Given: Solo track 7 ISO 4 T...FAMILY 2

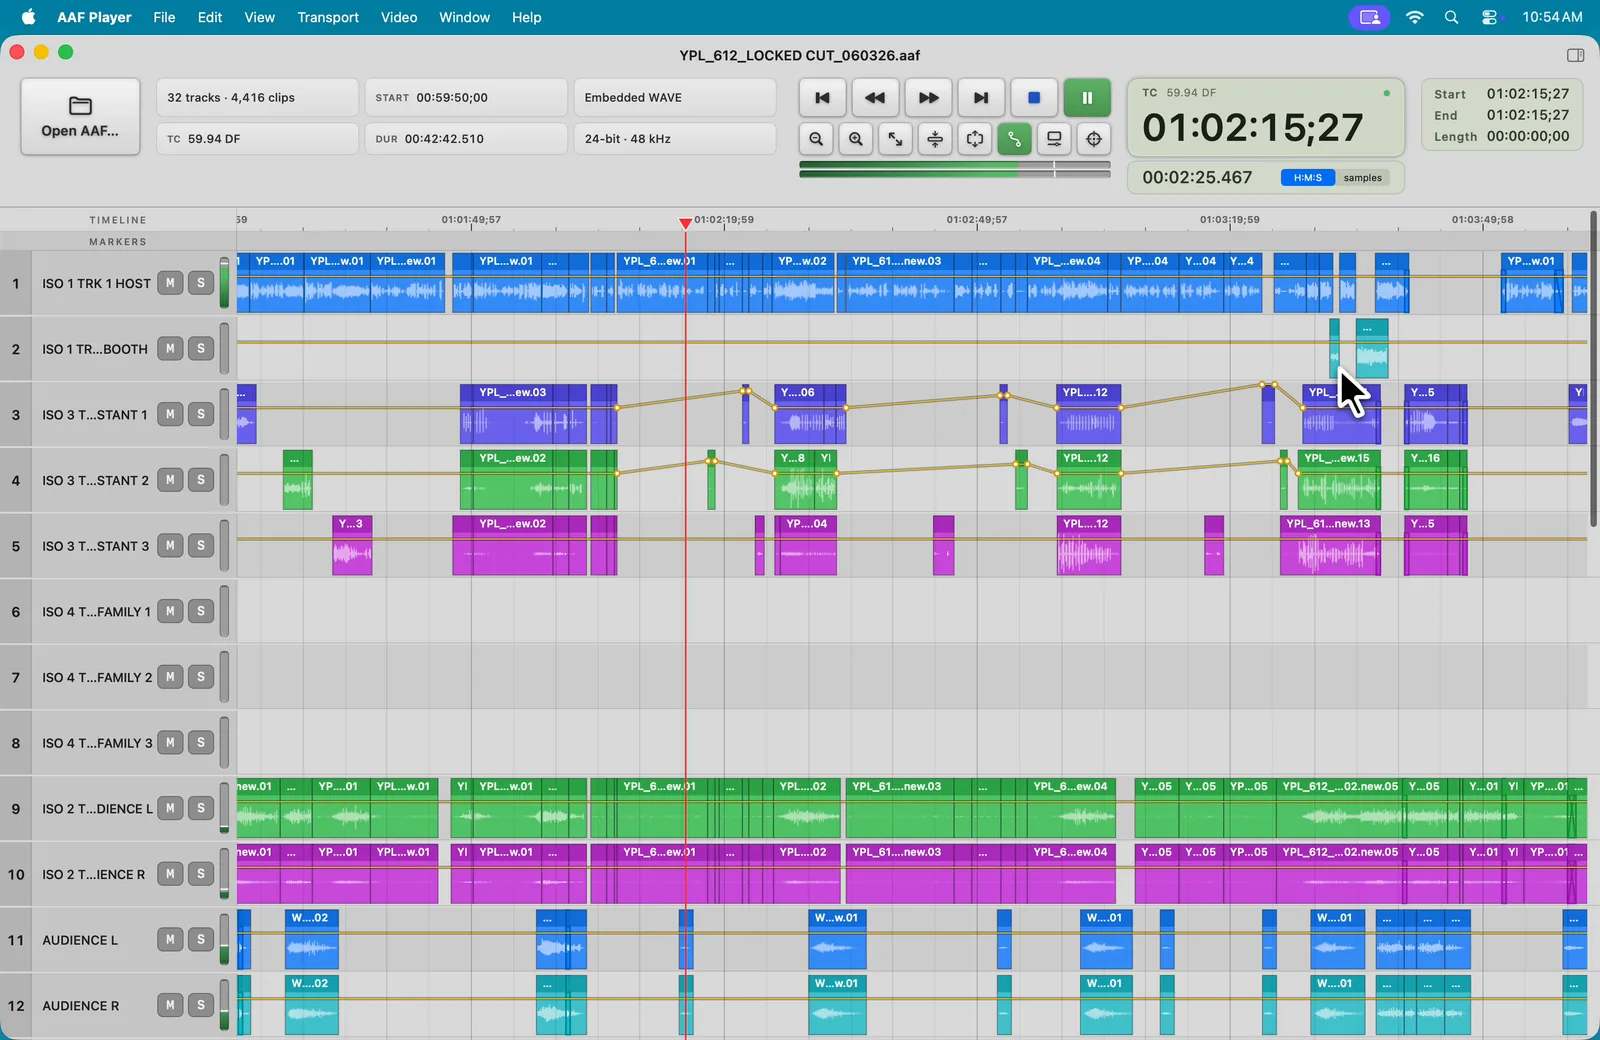Looking at the screenshot, I should [201, 677].
